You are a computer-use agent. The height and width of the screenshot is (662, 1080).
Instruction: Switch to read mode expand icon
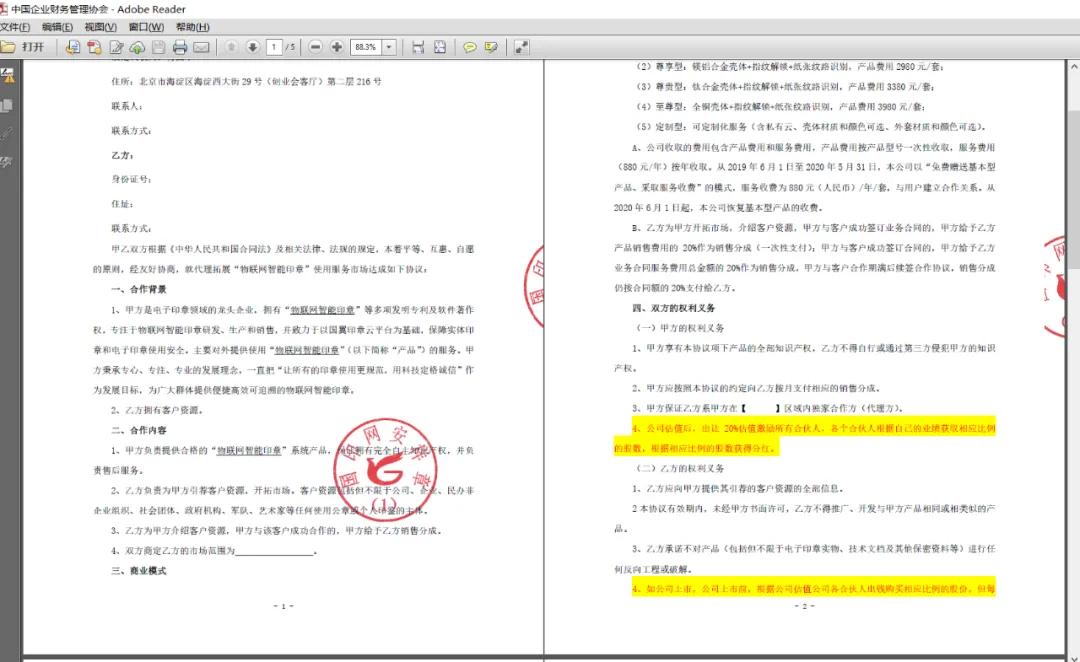[x=521, y=47]
